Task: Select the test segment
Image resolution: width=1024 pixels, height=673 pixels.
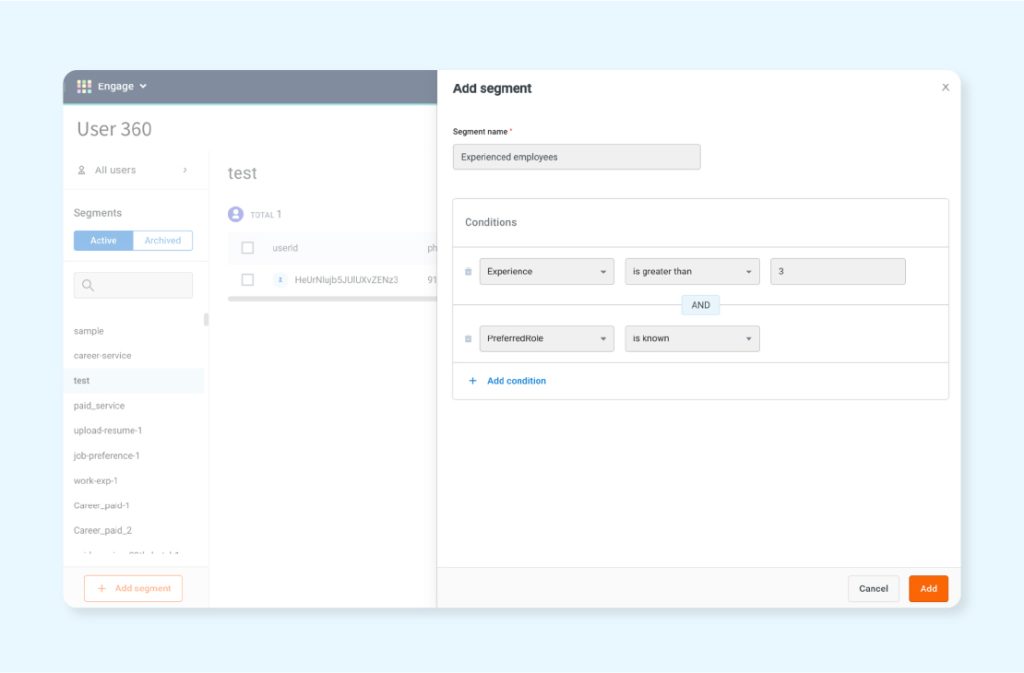Action: (x=133, y=381)
